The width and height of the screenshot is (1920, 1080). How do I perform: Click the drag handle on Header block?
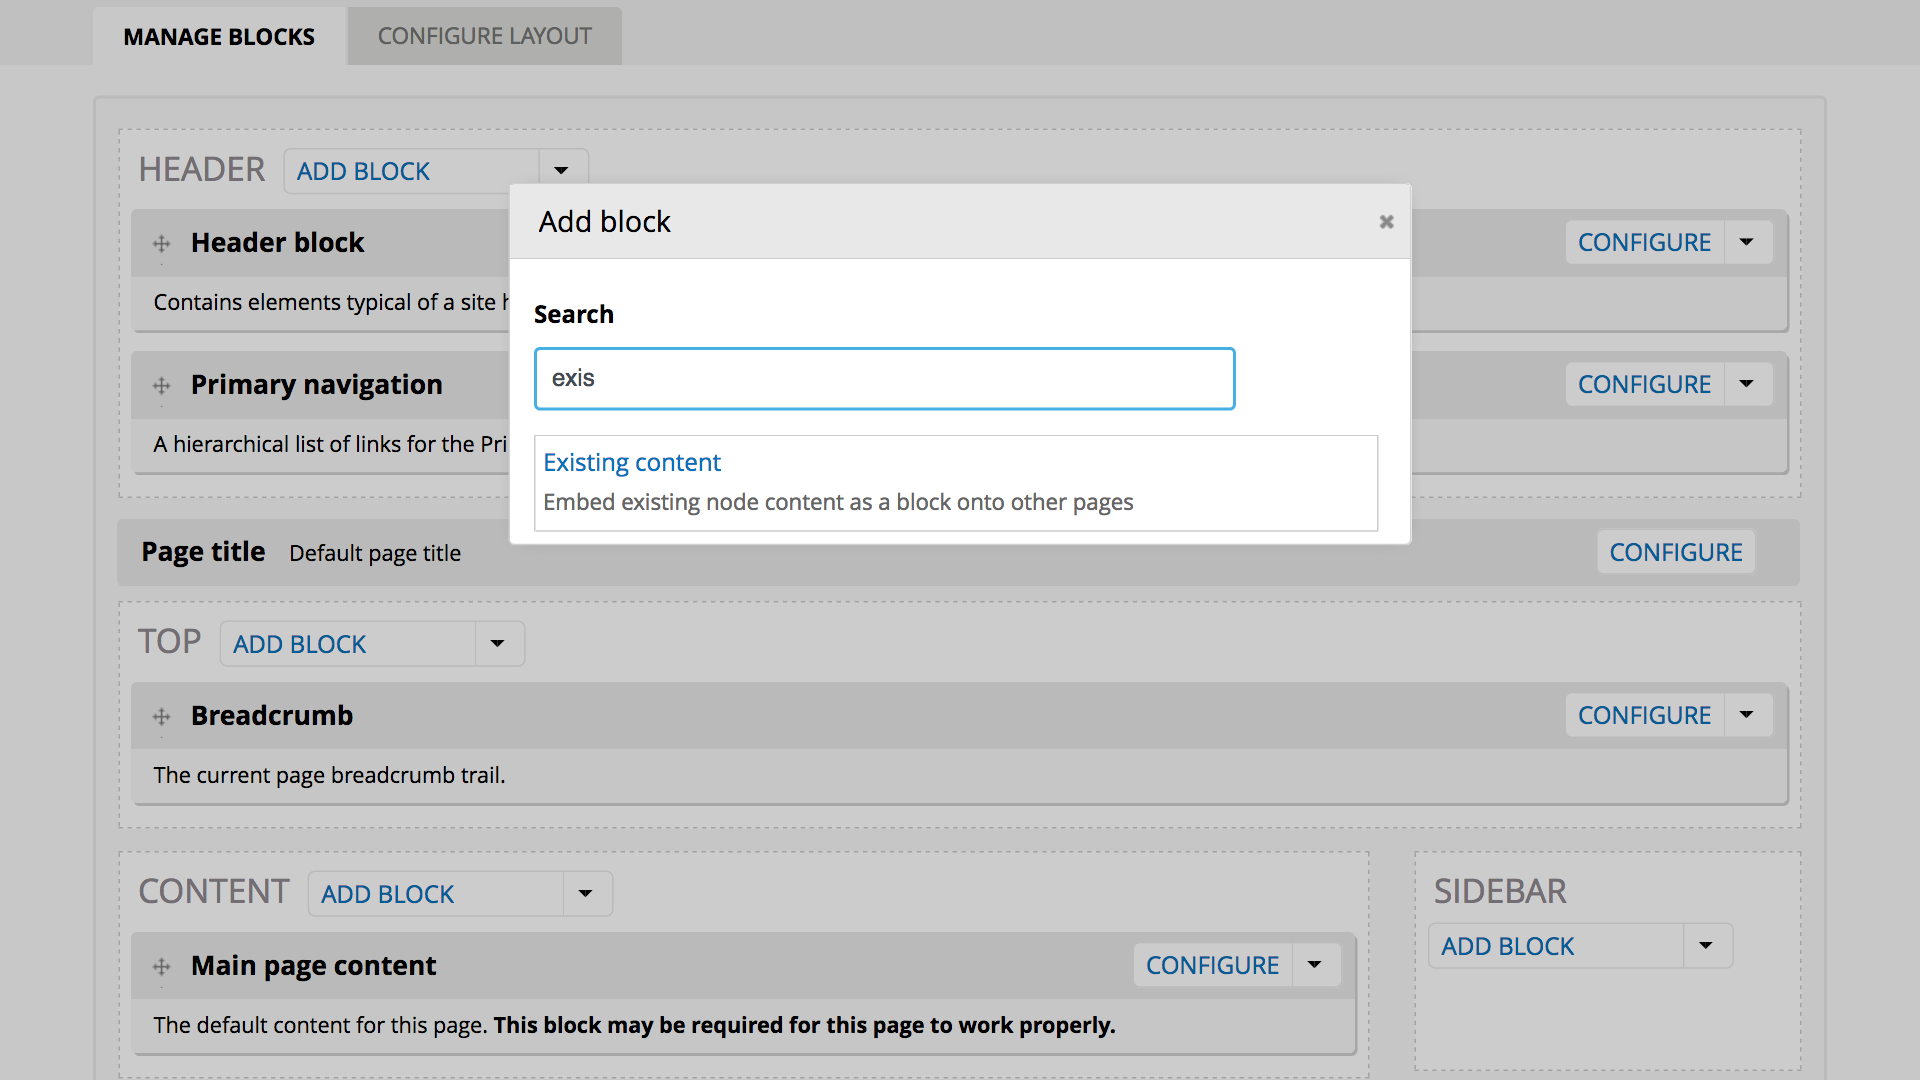[161, 243]
